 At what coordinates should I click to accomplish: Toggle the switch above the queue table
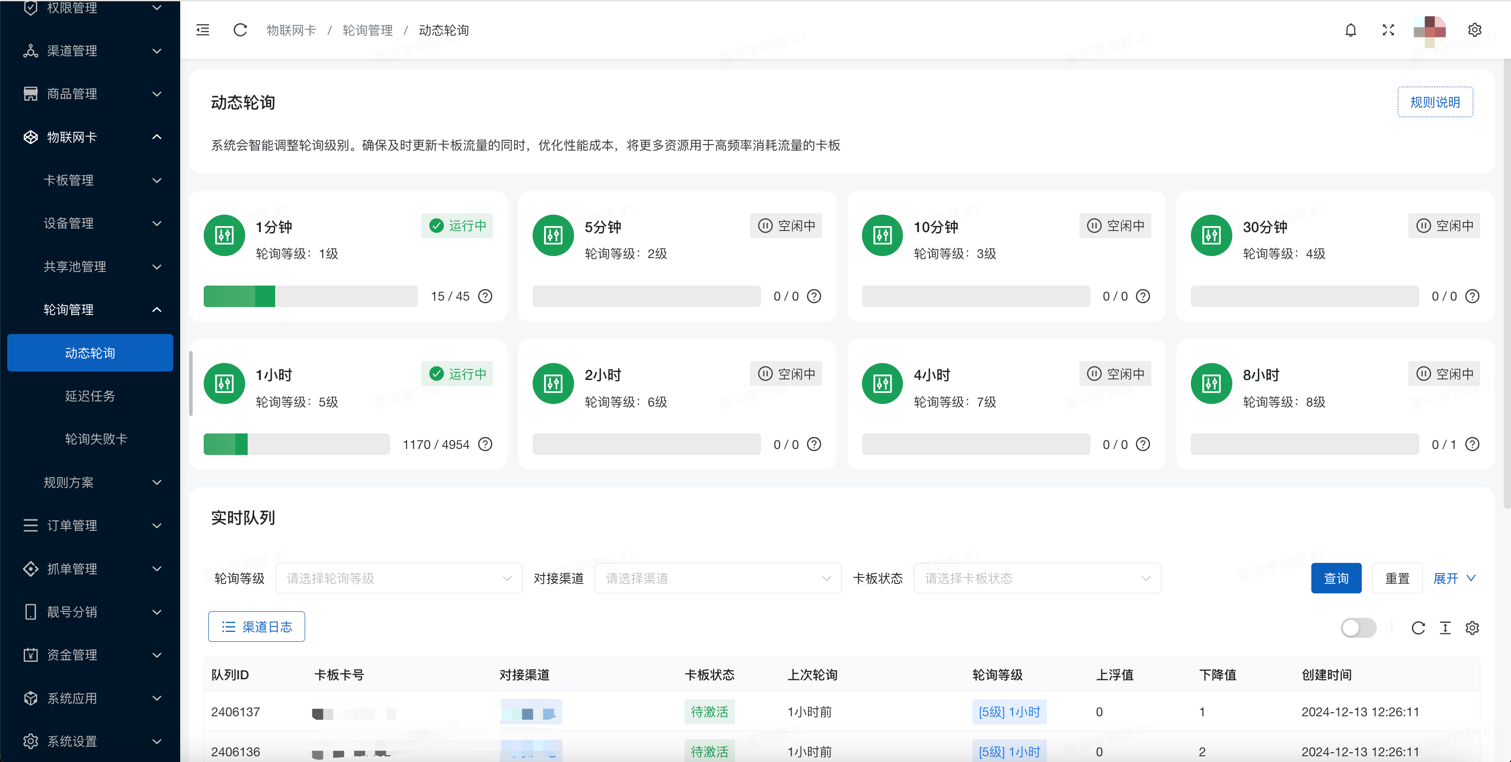(1358, 627)
